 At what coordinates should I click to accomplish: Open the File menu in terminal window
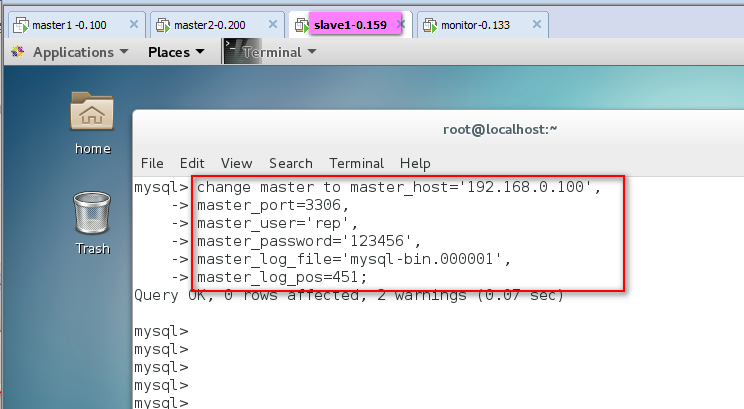(152, 163)
